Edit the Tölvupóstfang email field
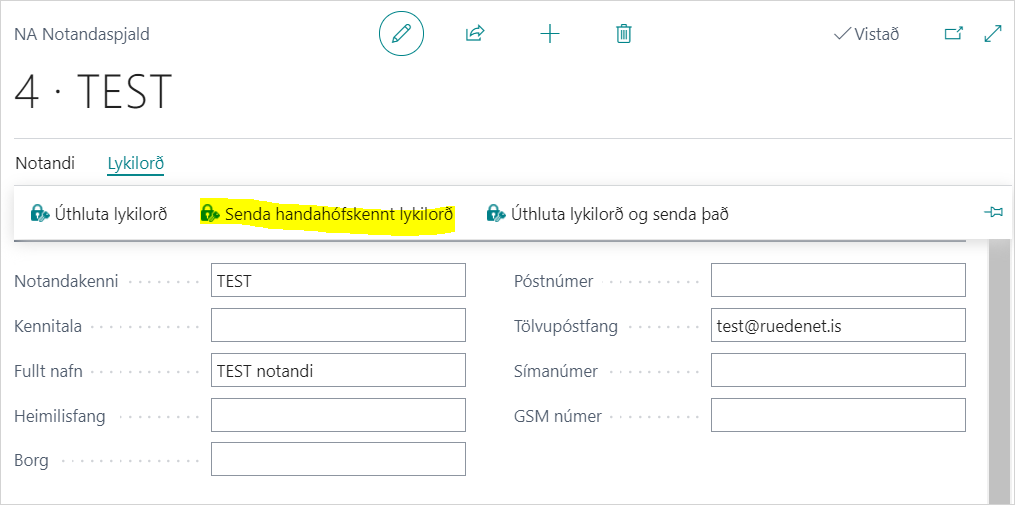The height and width of the screenshot is (505, 1015). pos(838,326)
